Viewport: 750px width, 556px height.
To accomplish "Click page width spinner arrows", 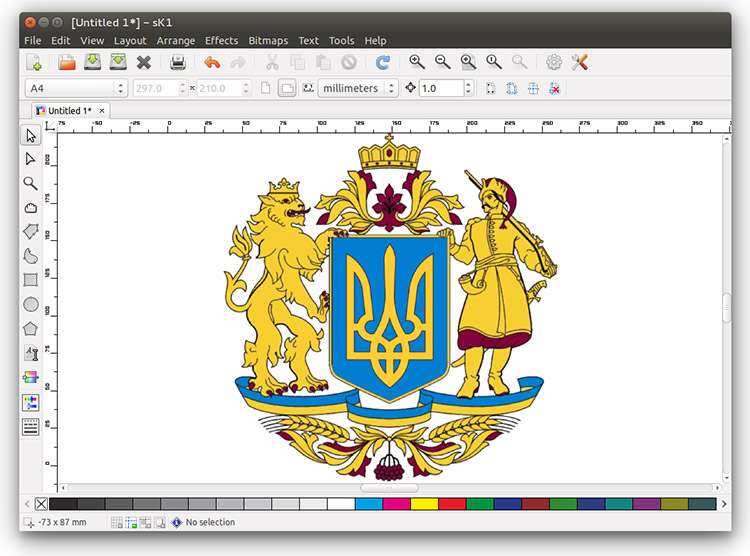I will click(182, 88).
